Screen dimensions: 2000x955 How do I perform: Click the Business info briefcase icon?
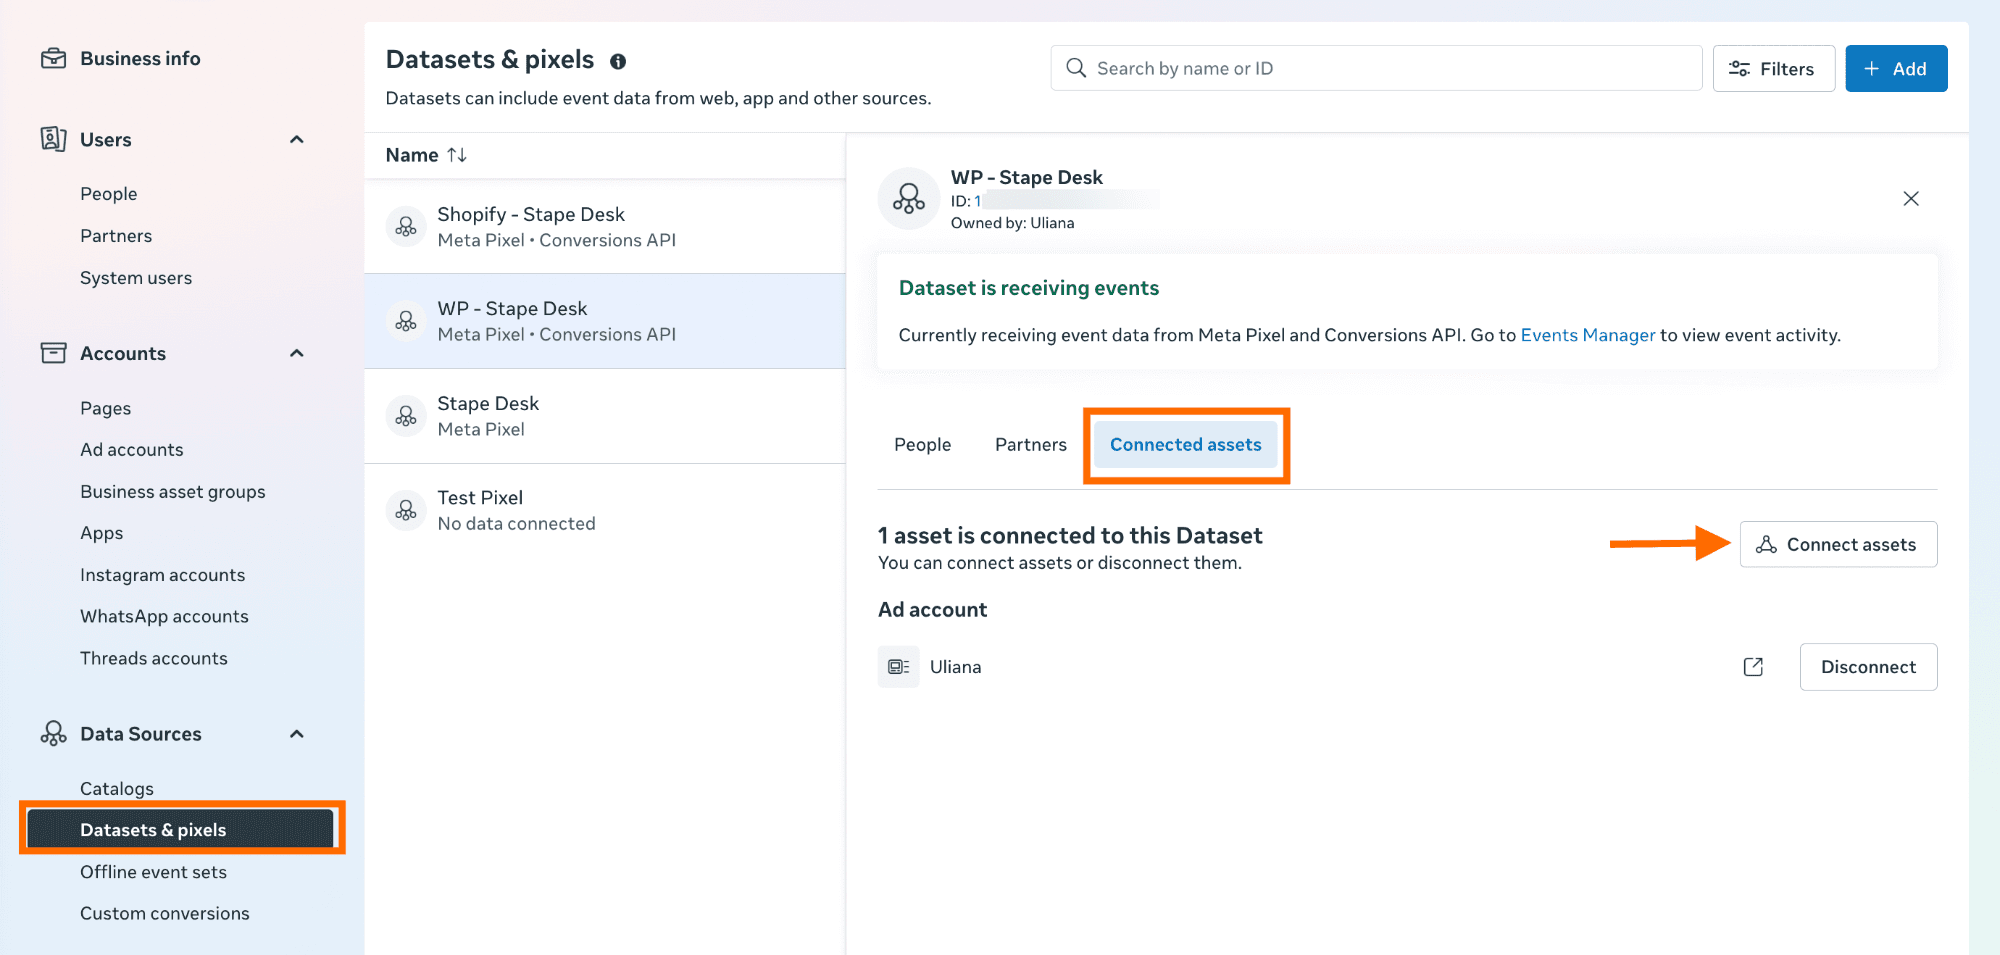[53, 59]
